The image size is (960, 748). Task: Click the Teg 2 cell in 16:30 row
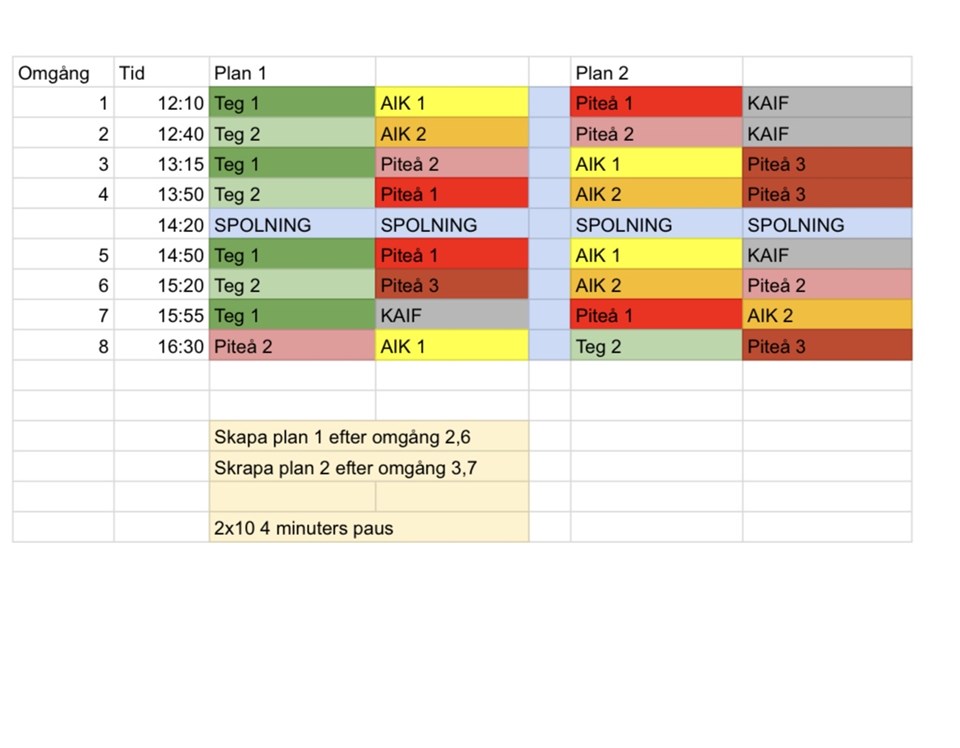[x=656, y=346]
